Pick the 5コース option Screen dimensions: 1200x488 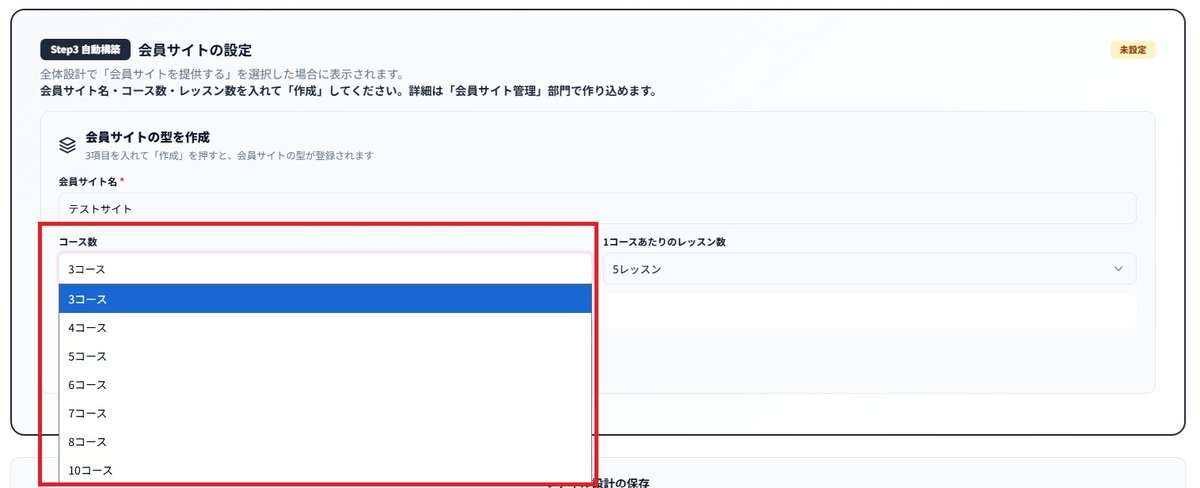tap(325, 356)
